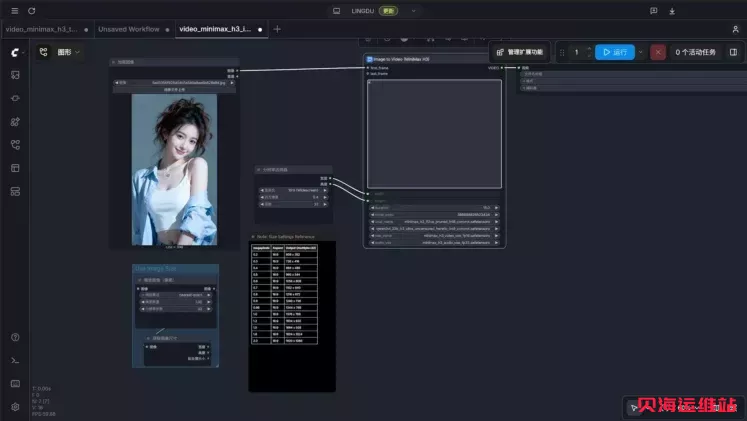Cancel current run with red X button
The image size is (747, 421).
[657, 52]
